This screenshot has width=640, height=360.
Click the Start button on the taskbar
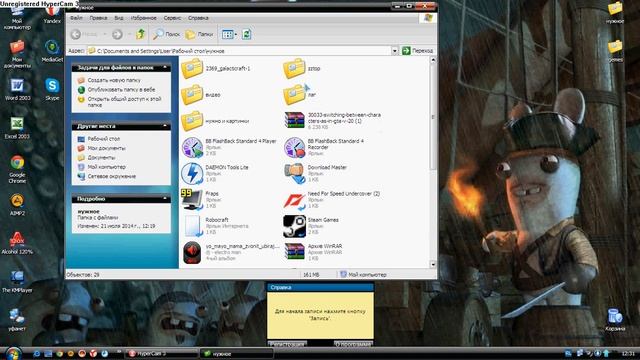(x=13, y=353)
